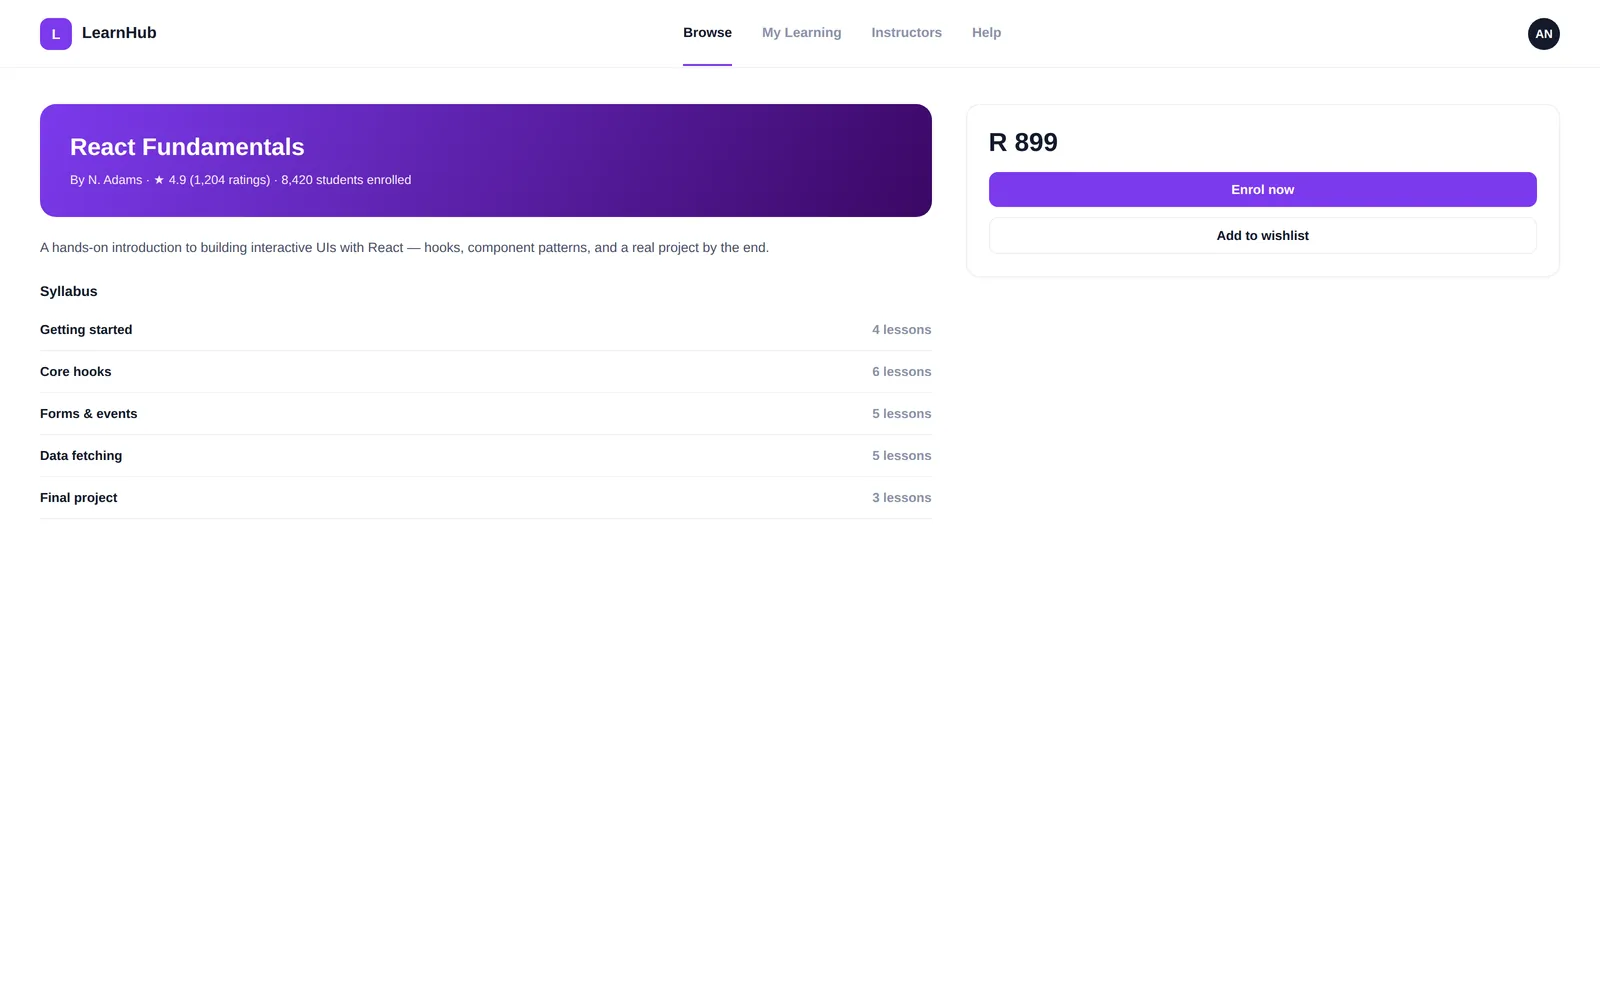The width and height of the screenshot is (1600, 1000).
Task: Open the Core hooks syllabus row
Action: point(485,372)
